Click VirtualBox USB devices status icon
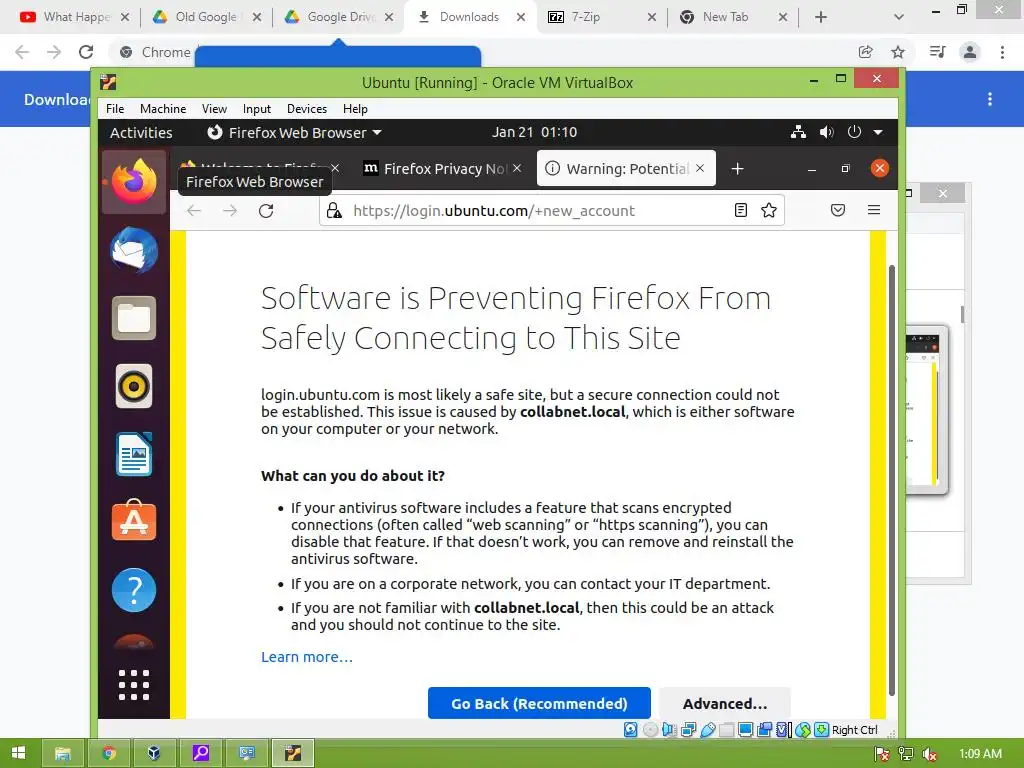This screenshot has width=1024, height=768. pyautogui.click(x=707, y=729)
